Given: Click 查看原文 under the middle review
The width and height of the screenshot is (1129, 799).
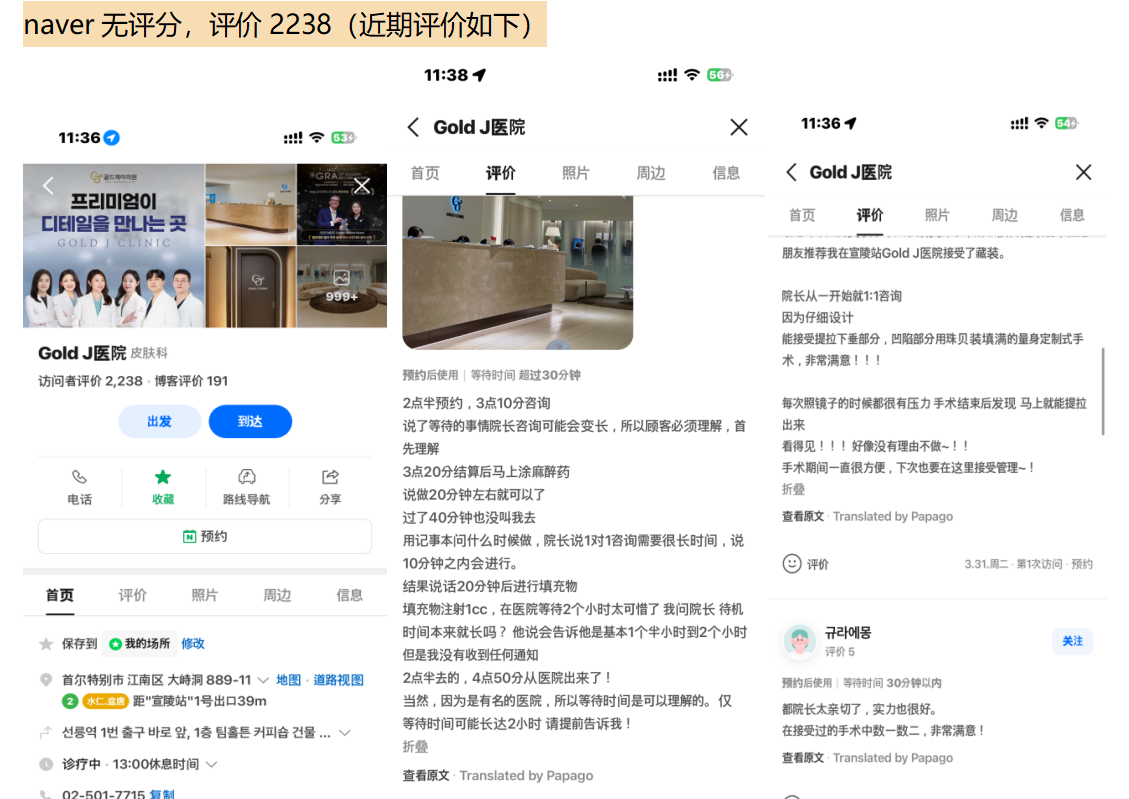Looking at the screenshot, I should pos(426,775).
